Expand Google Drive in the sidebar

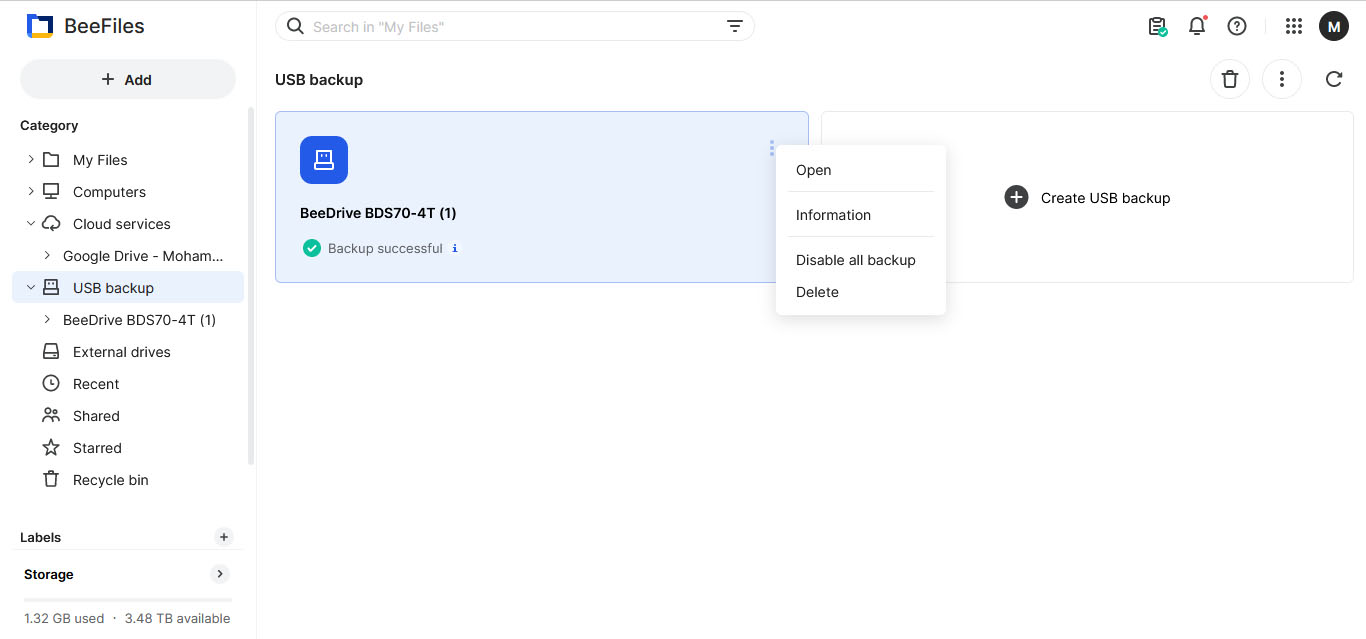(47, 256)
